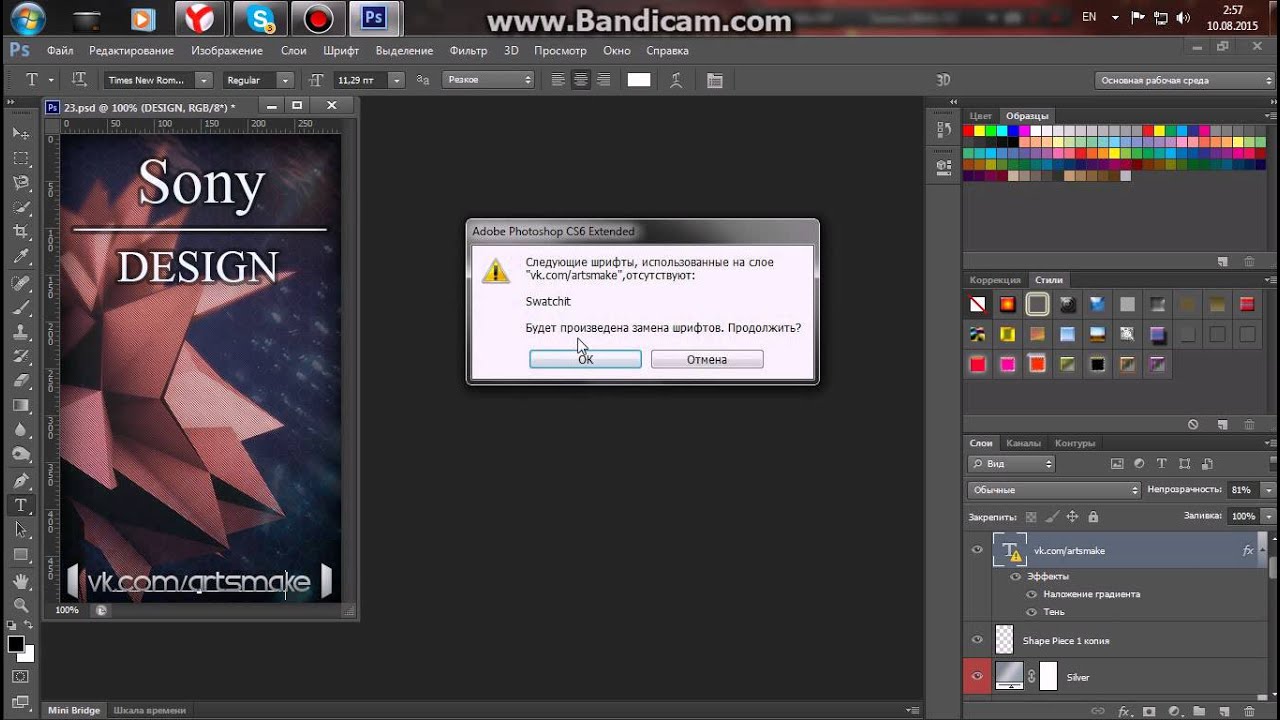The image size is (1280, 720).
Task: Open the Шкала времени timeline tab
Action: (x=149, y=710)
